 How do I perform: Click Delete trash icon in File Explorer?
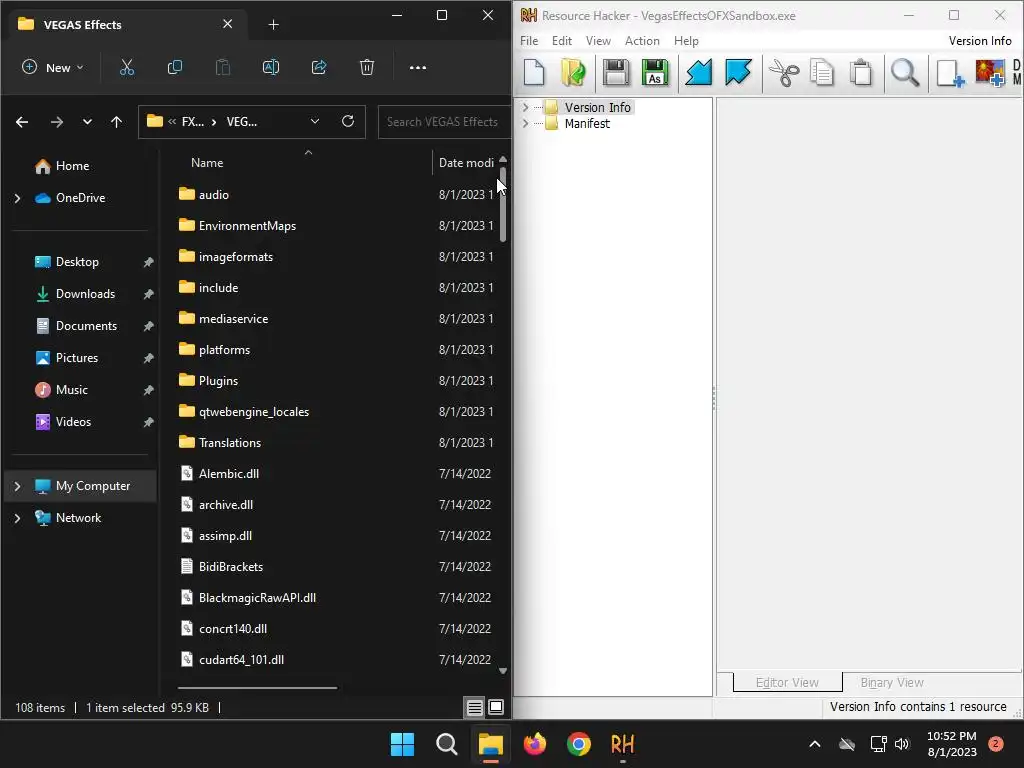pos(367,67)
